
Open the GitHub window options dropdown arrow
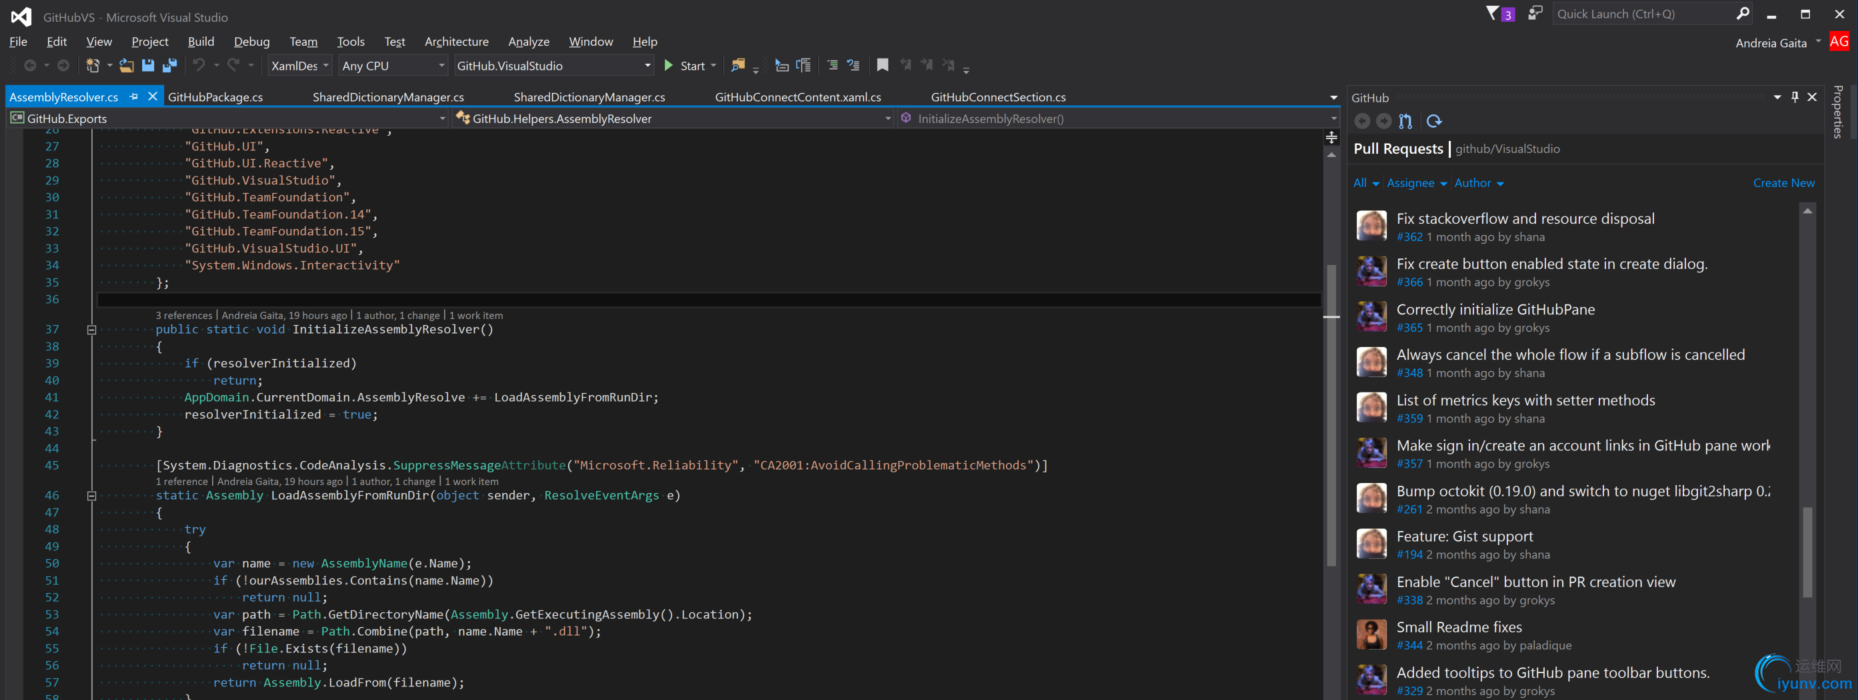tap(1777, 97)
